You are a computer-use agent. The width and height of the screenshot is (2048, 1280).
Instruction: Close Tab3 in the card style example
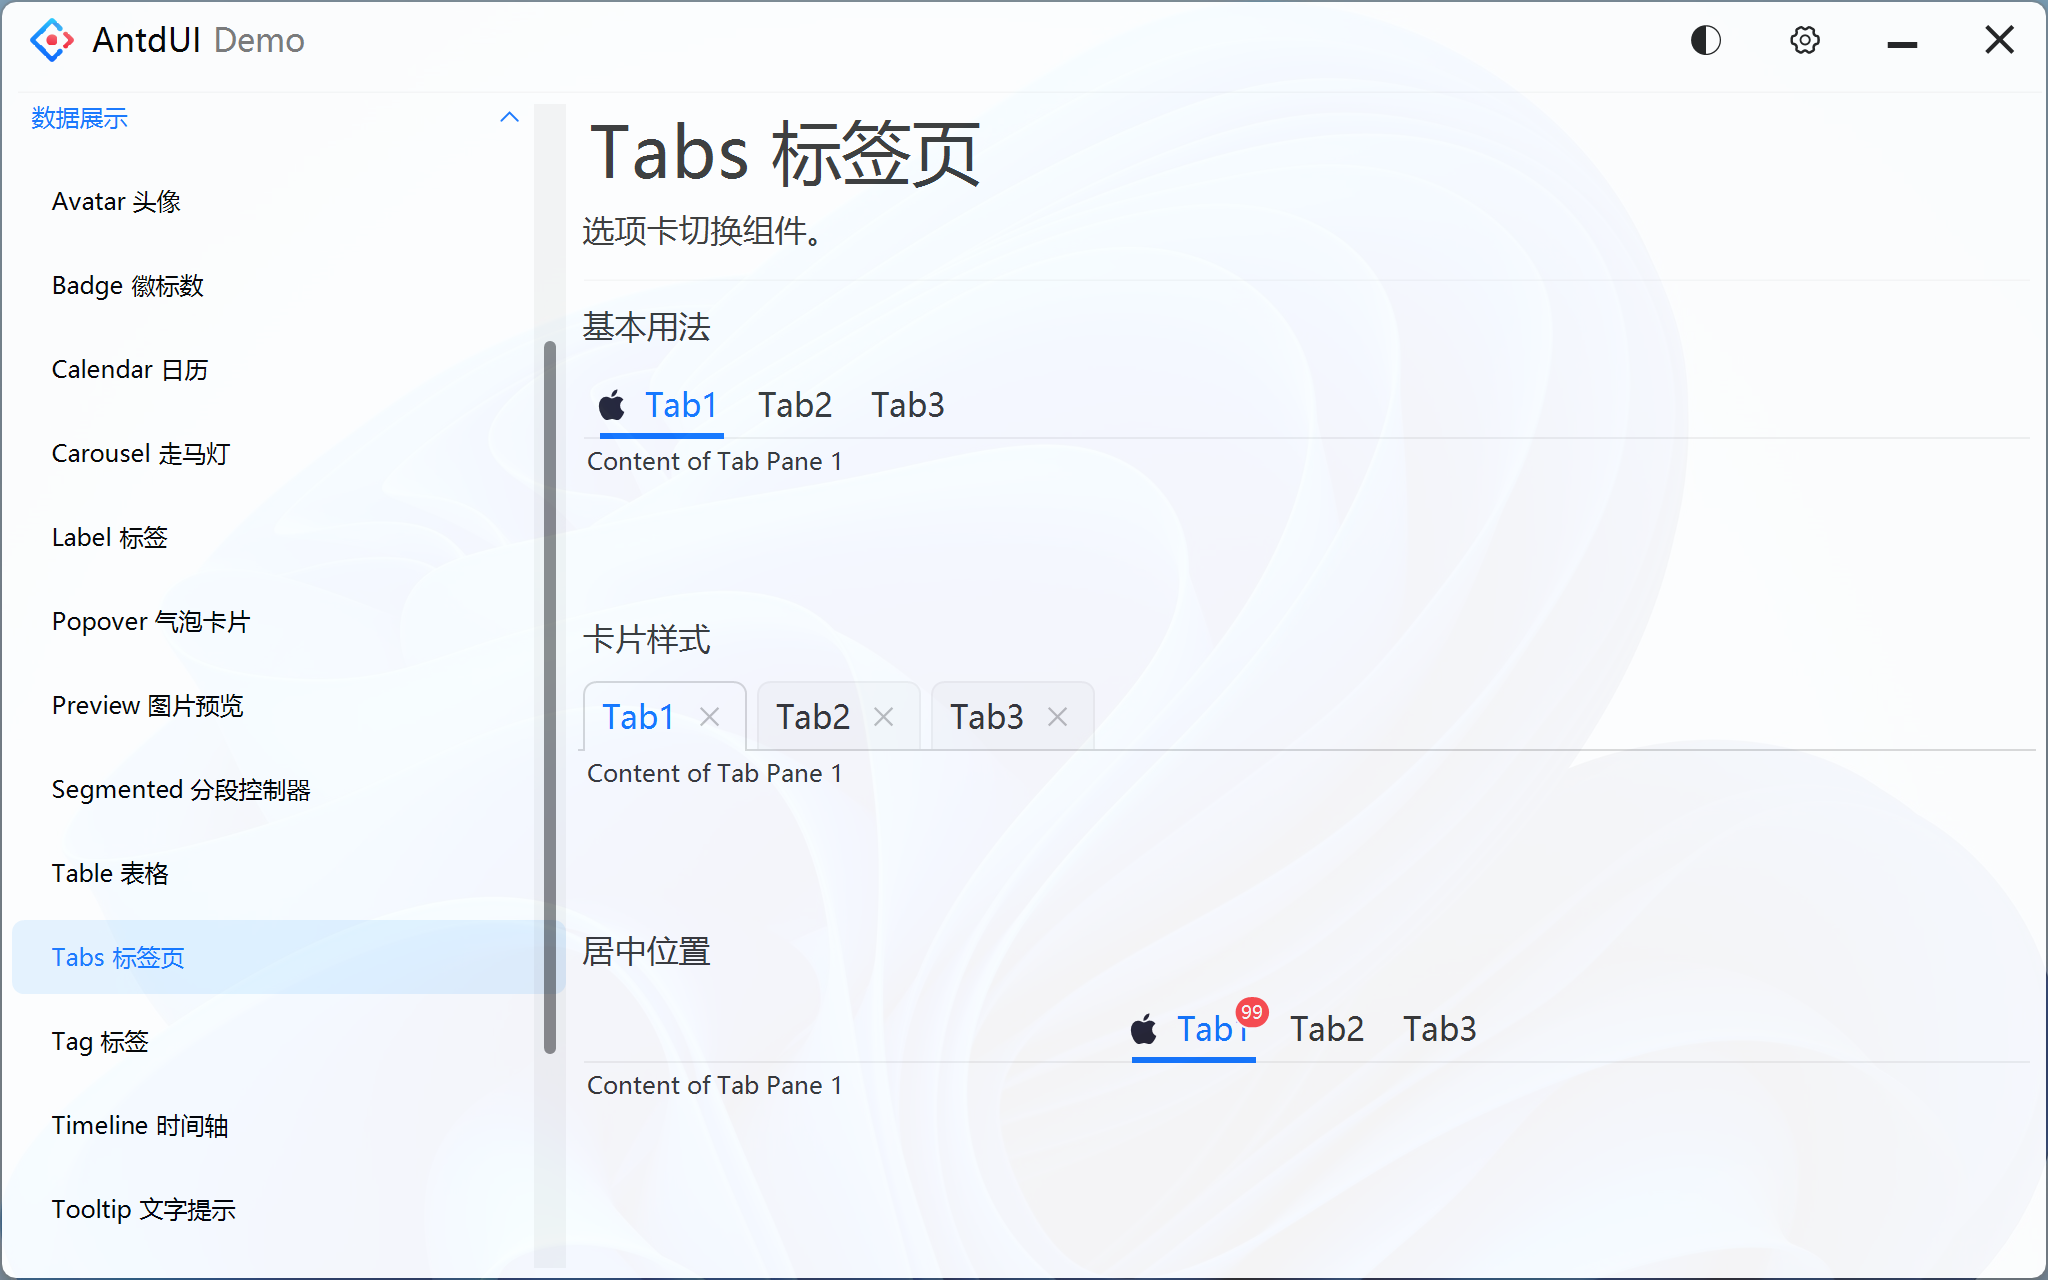[1057, 717]
